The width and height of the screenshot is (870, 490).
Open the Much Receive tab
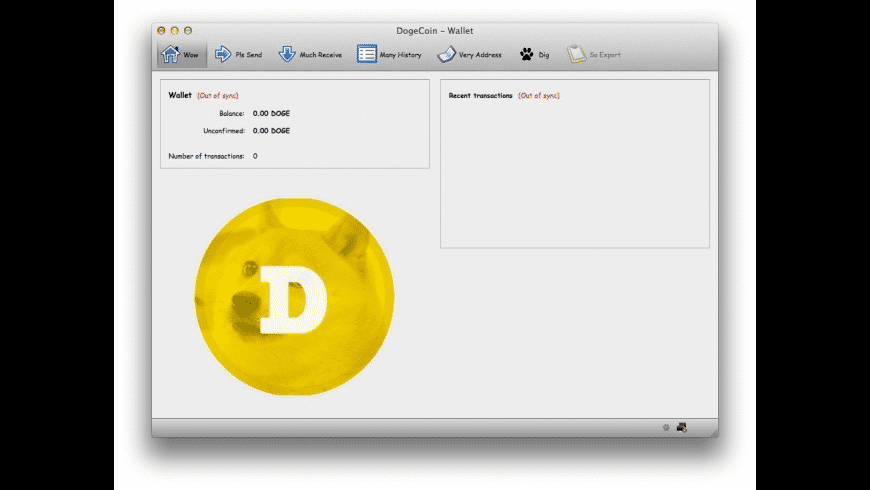(x=310, y=54)
